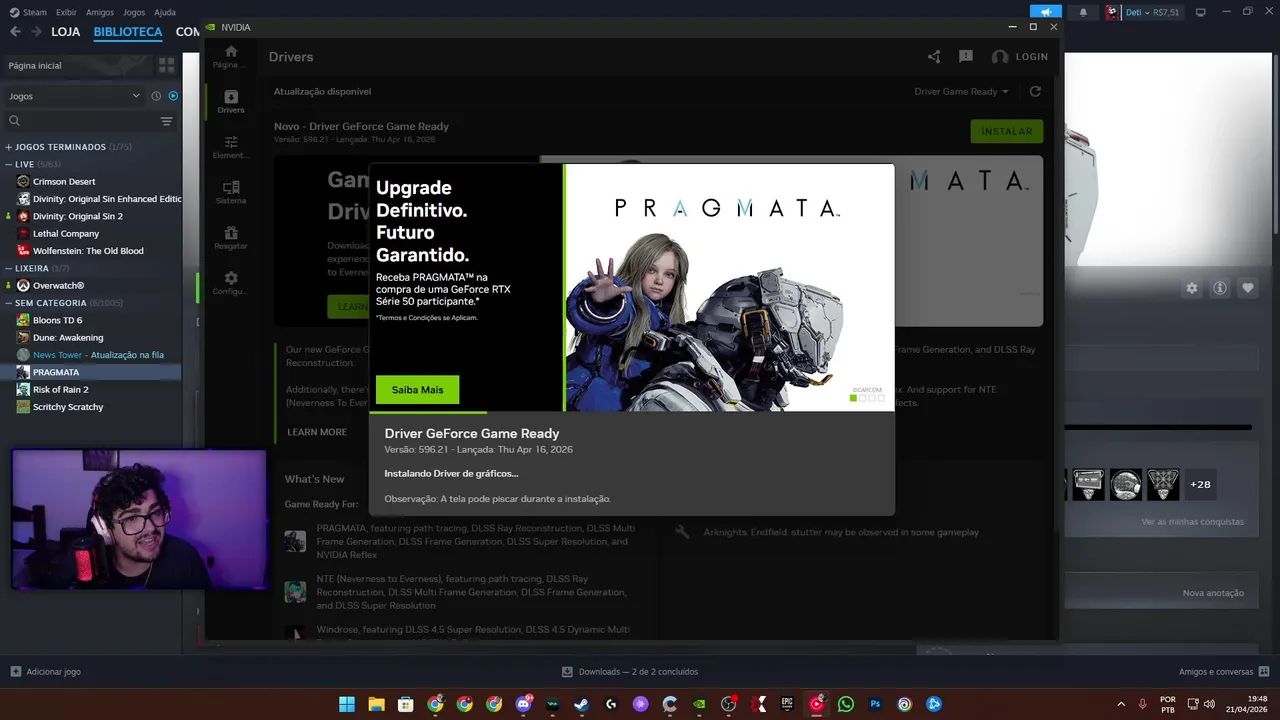
Task: Switch to the LOJA tab
Action: (x=65, y=32)
